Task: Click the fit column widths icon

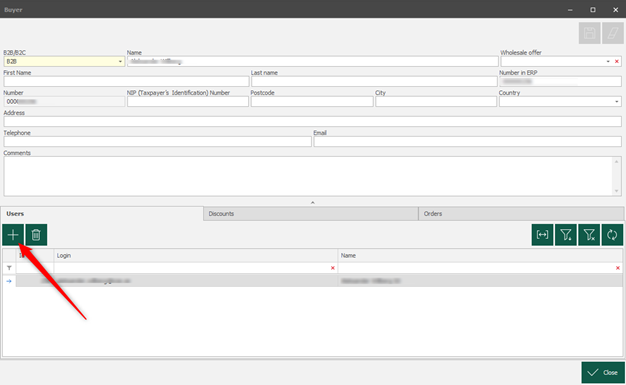Action: pyautogui.click(x=542, y=235)
